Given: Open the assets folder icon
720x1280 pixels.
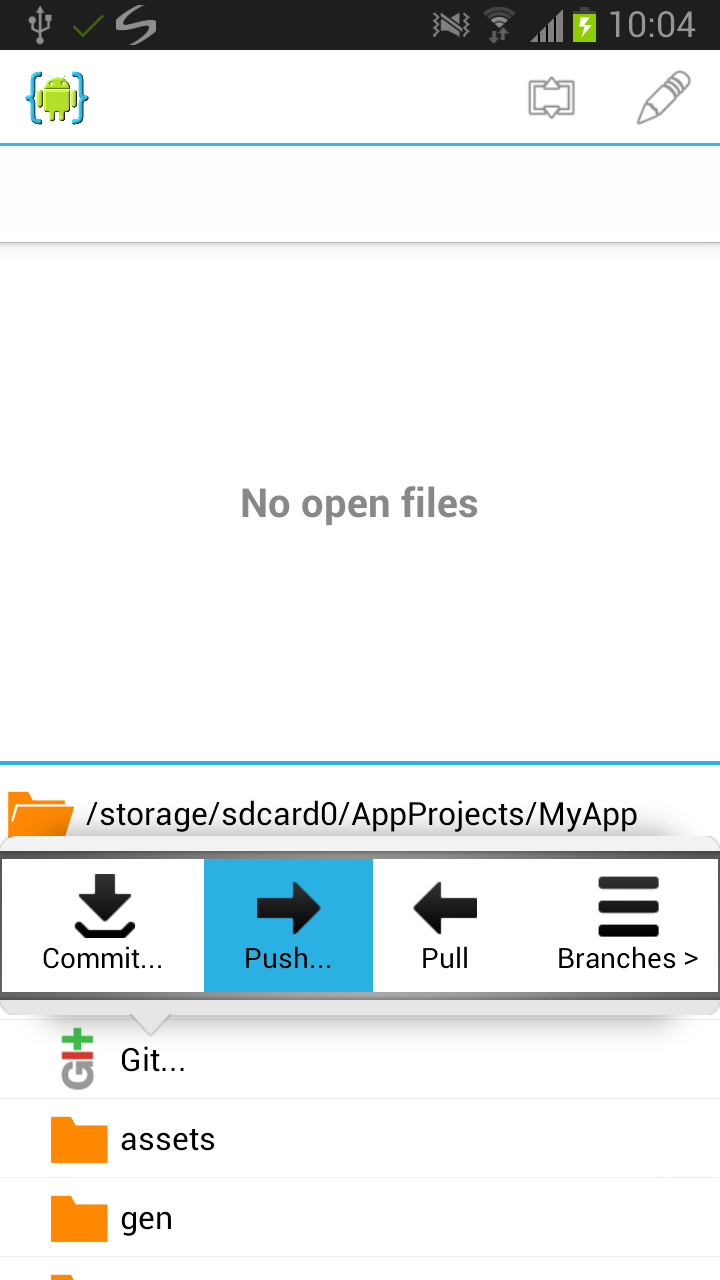Looking at the screenshot, I should (79, 1140).
